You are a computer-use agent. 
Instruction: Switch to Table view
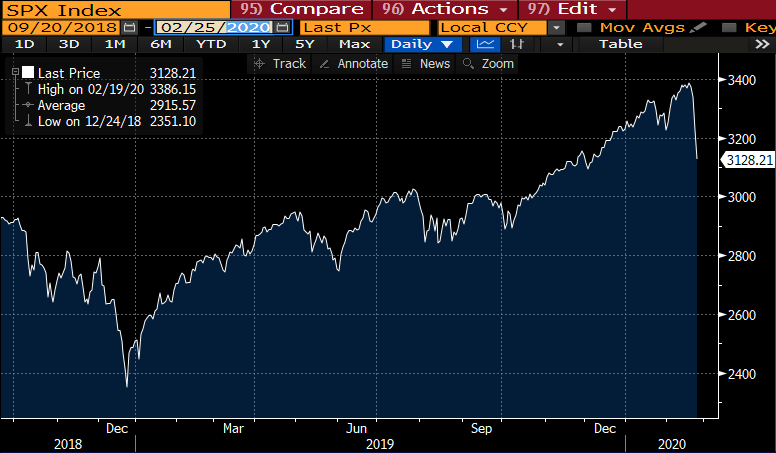point(621,44)
